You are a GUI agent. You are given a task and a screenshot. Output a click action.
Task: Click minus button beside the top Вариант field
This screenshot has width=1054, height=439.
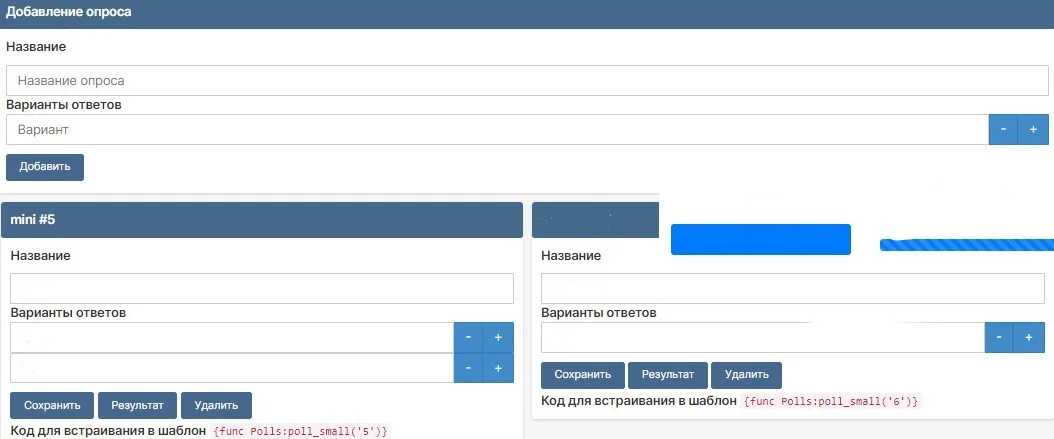tap(1003, 130)
